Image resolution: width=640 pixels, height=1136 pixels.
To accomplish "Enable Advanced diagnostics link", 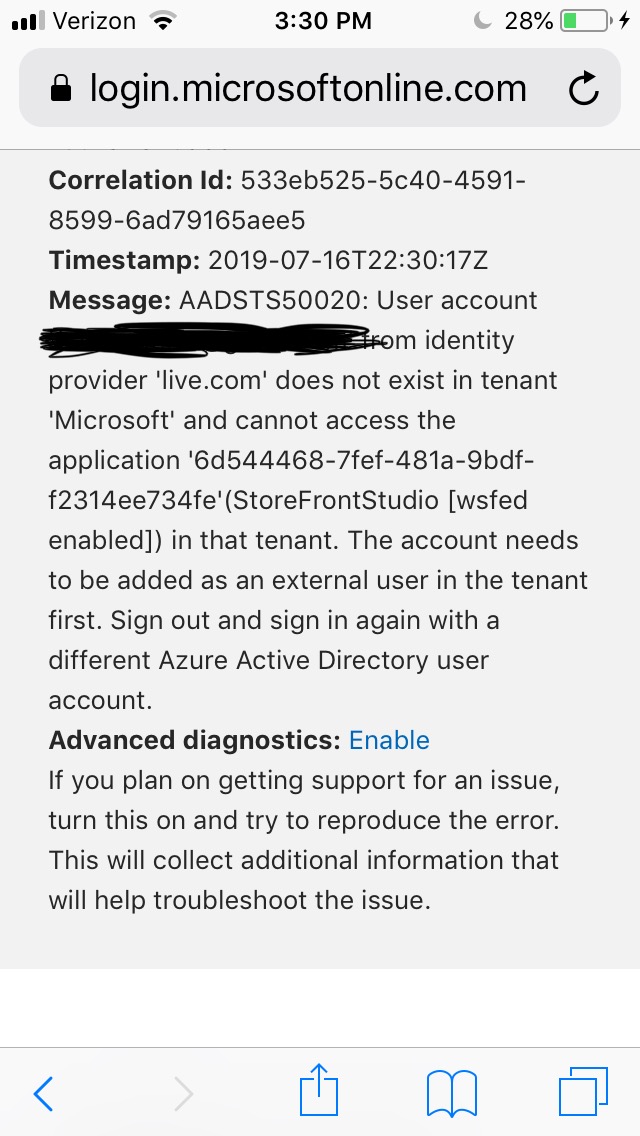I will click(389, 740).
